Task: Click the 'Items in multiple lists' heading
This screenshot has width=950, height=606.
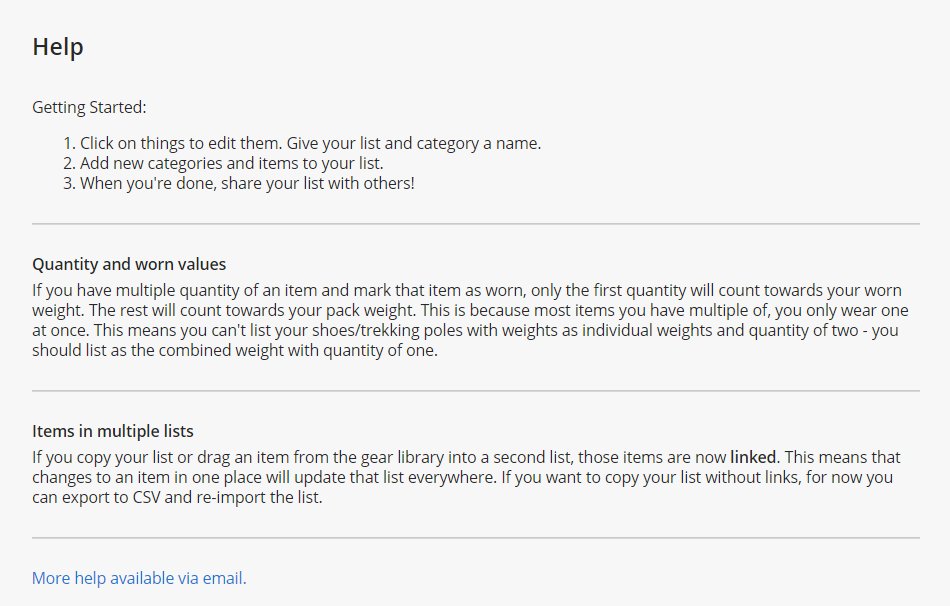Action: [x=113, y=432]
